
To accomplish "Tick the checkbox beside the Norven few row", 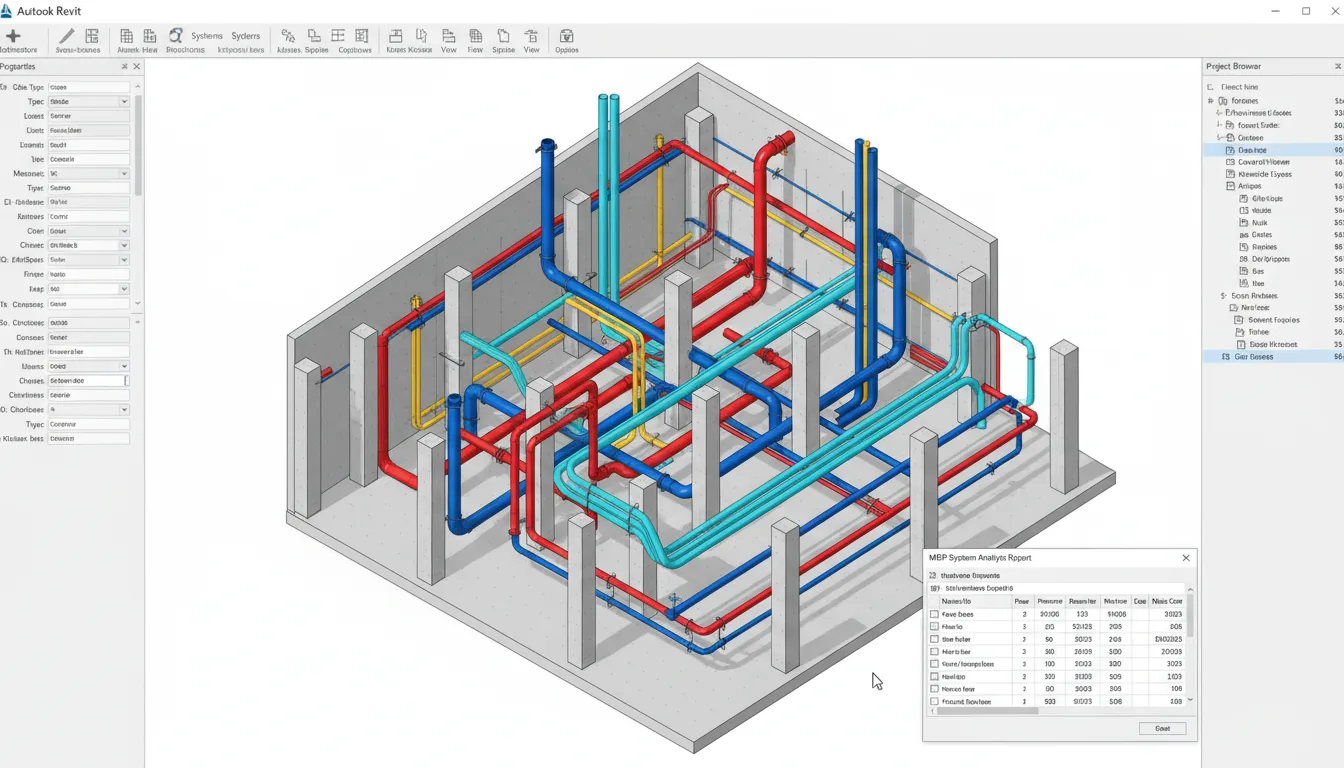I will point(934,689).
